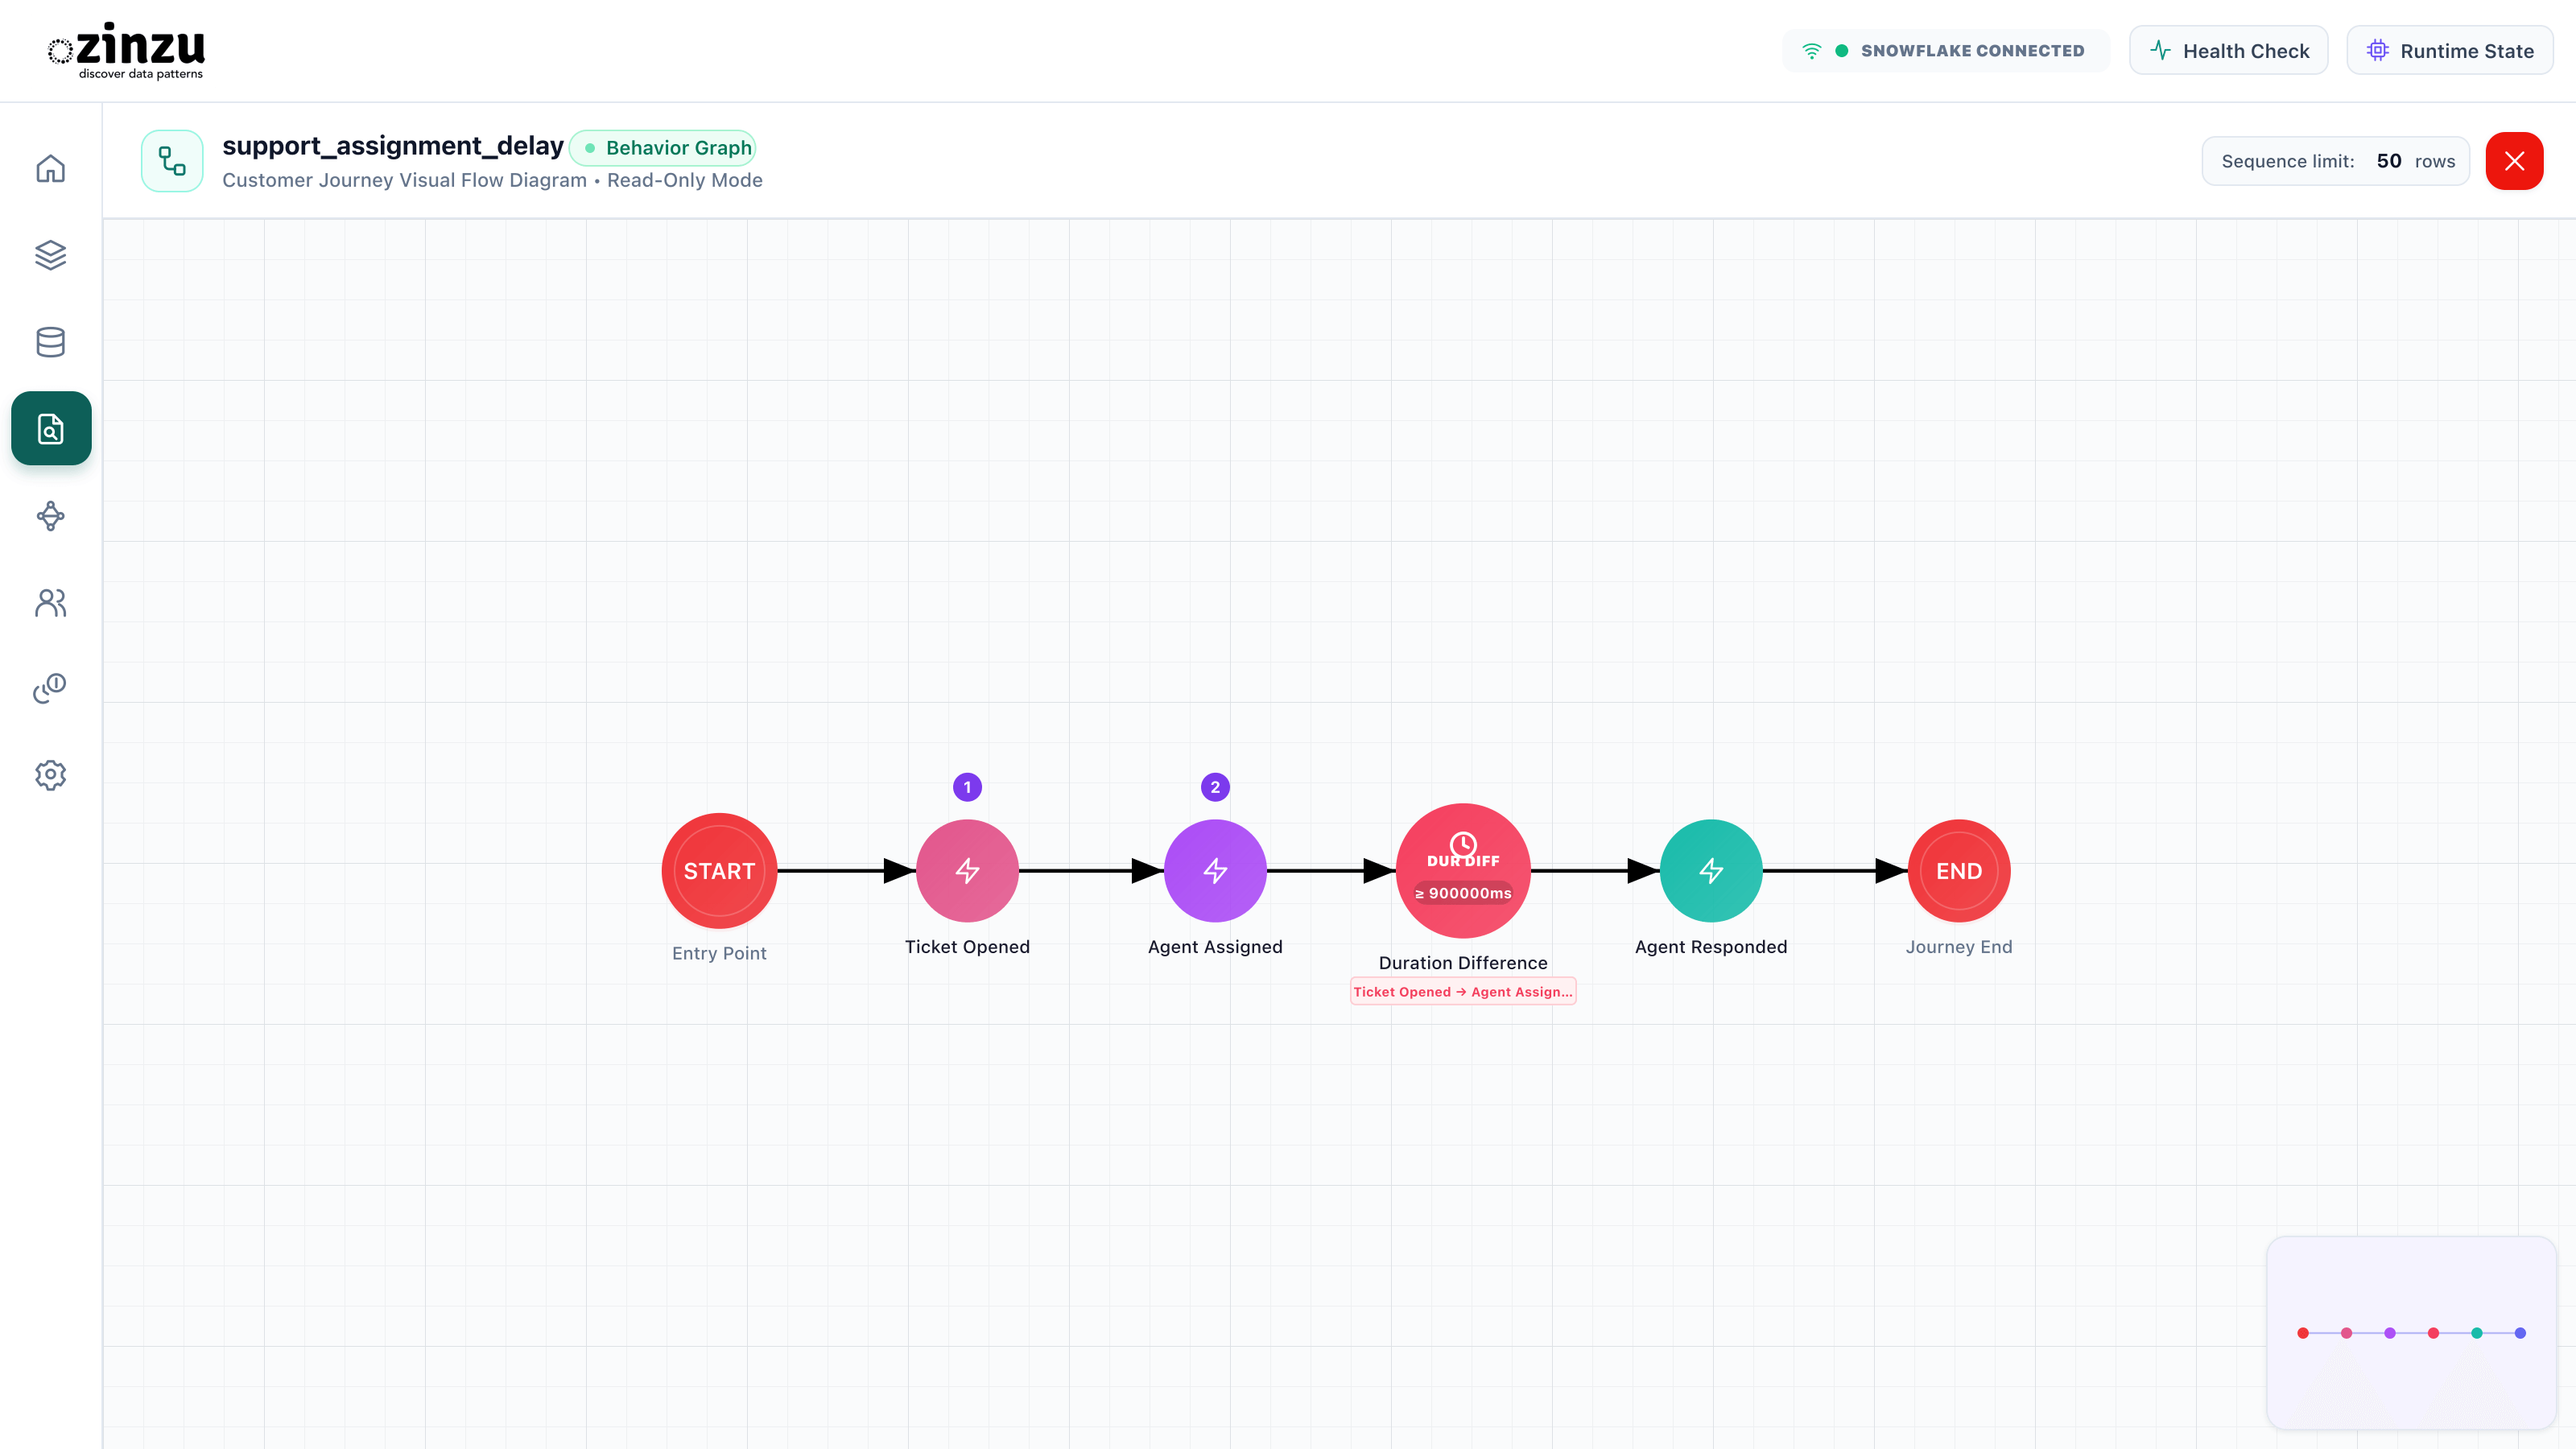Click the ≥ 900000ms threshold label

point(1463,893)
